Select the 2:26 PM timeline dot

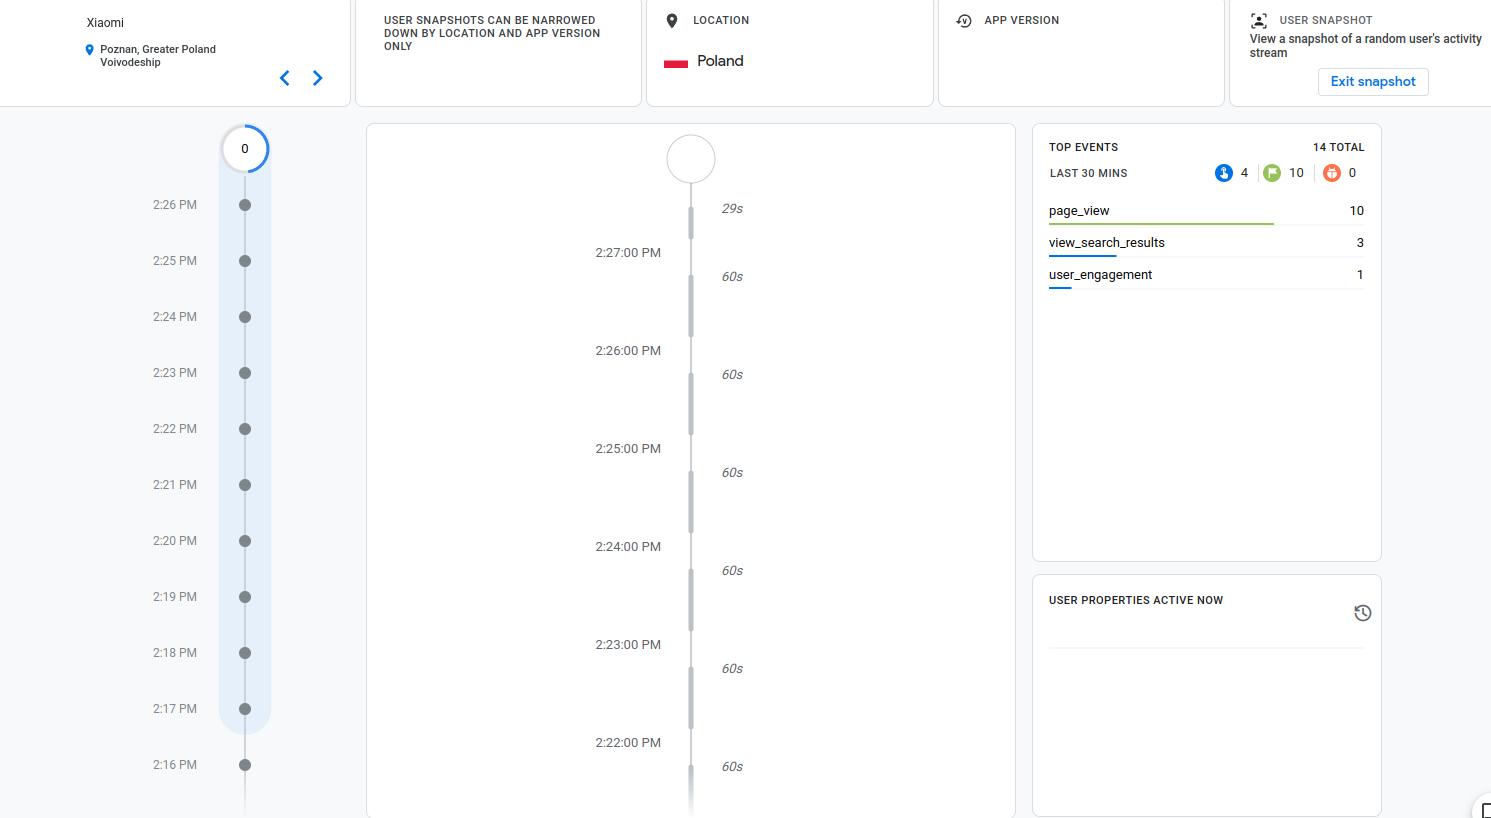tap(245, 205)
